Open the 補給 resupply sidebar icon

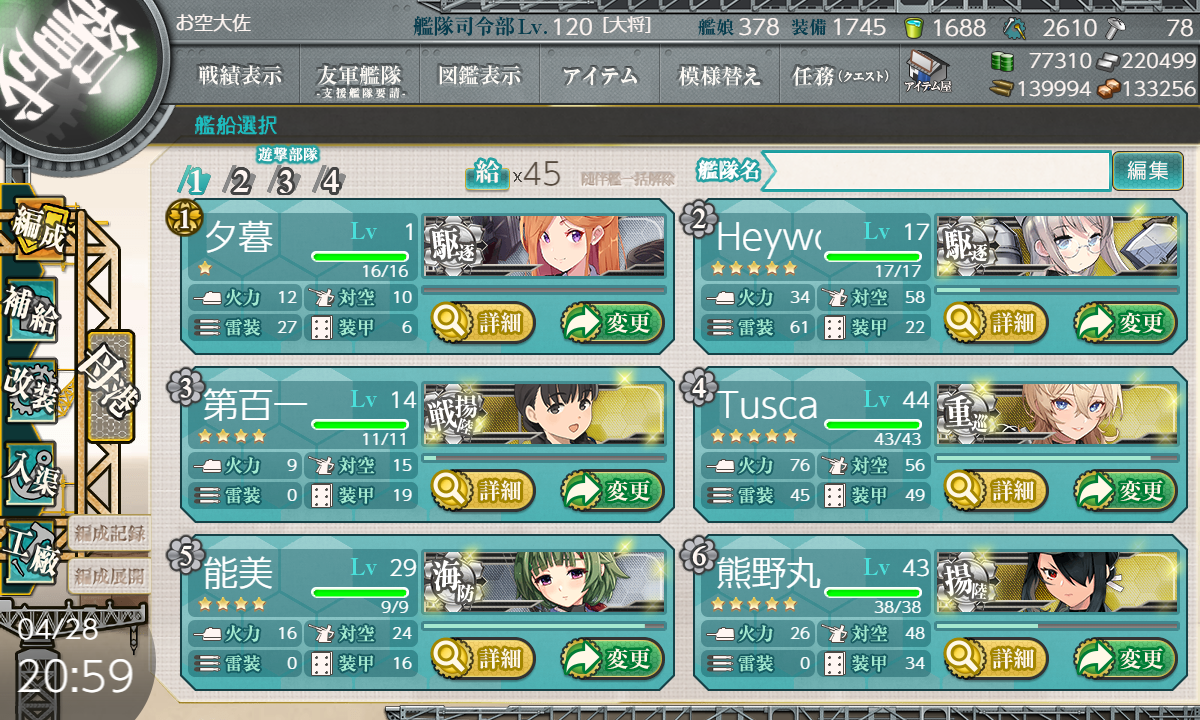[x=32, y=312]
